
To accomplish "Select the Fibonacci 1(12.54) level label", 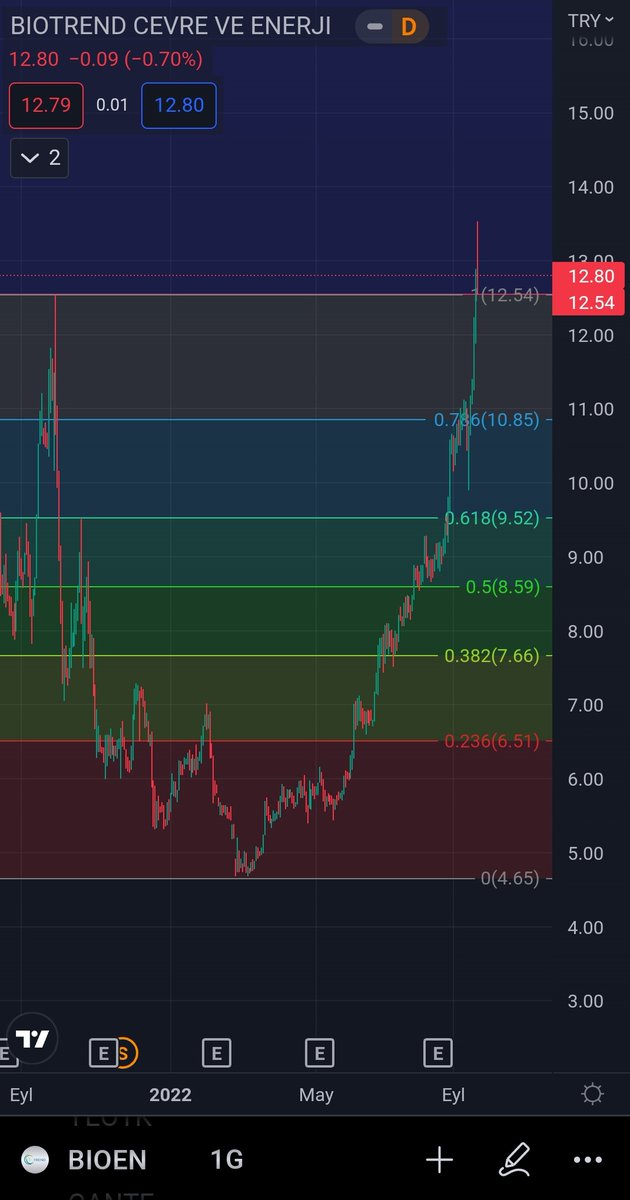I will pyautogui.click(x=505, y=295).
